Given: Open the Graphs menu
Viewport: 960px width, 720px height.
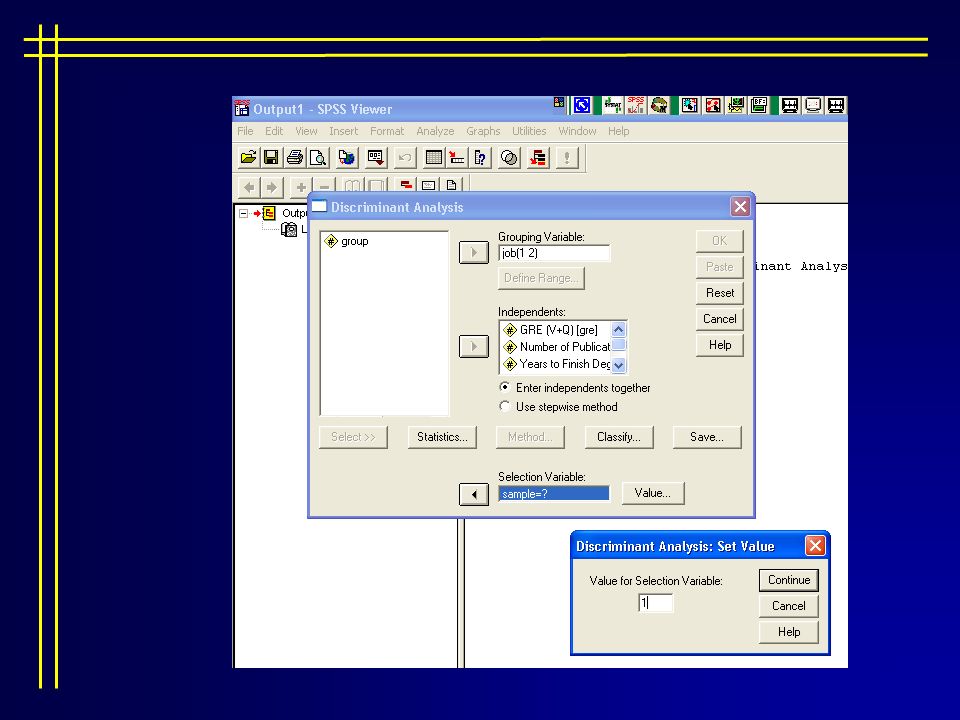Looking at the screenshot, I should [x=483, y=131].
